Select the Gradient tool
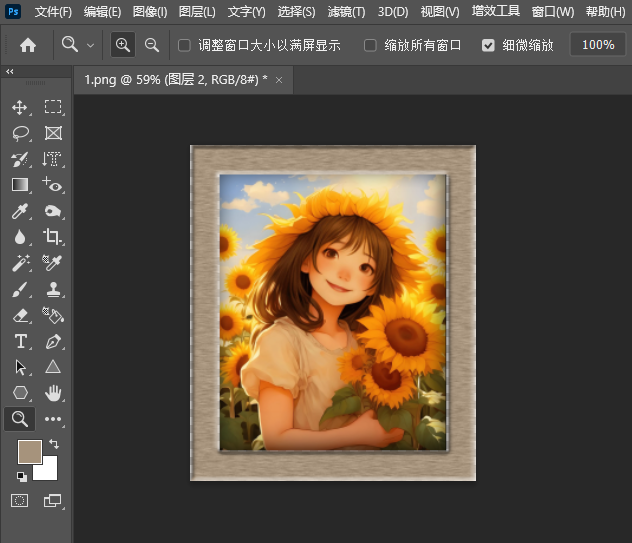Screen dimensions: 632x543 coord(20,185)
